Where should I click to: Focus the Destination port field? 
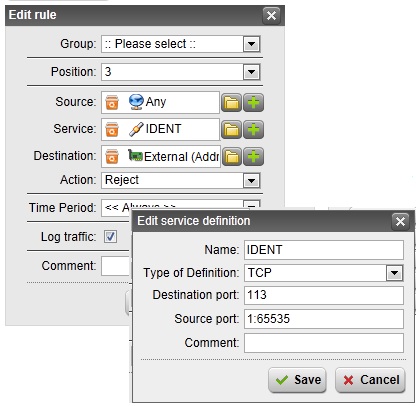point(324,295)
